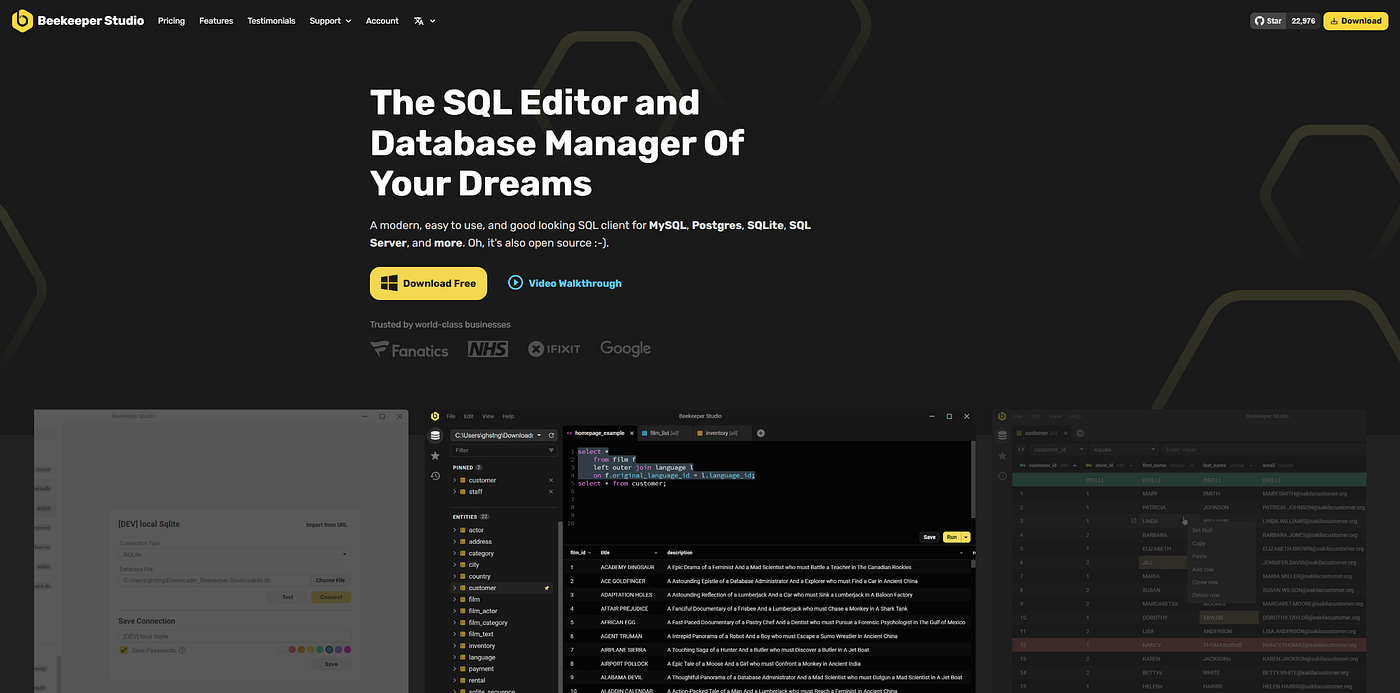The image size is (1400, 693).
Task: Click the Test button in left window
Action: pos(287,597)
